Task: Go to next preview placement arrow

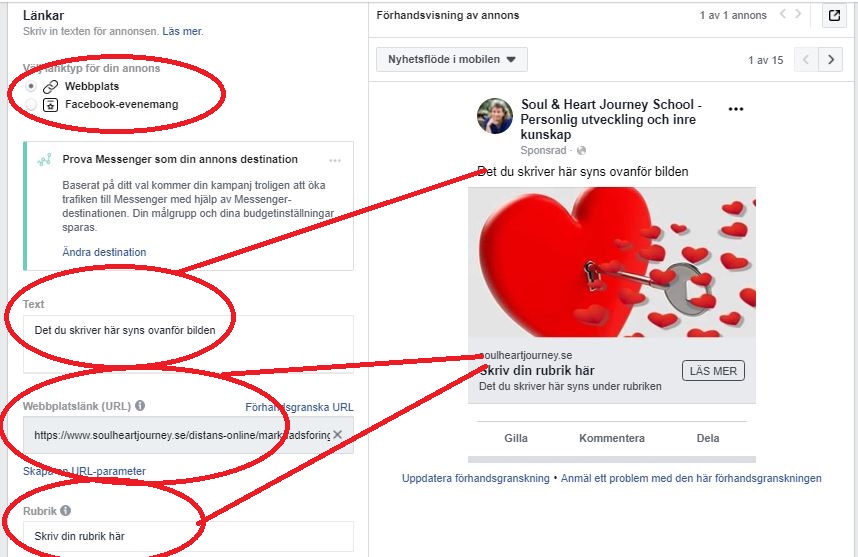Action: tap(831, 59)
